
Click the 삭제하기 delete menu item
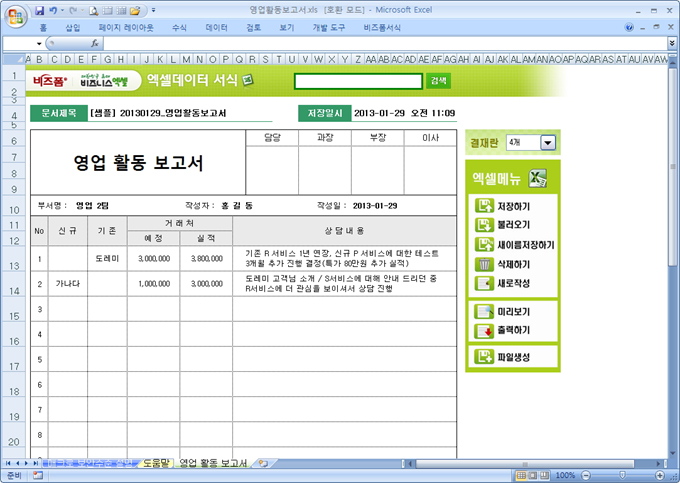[503, 264]
